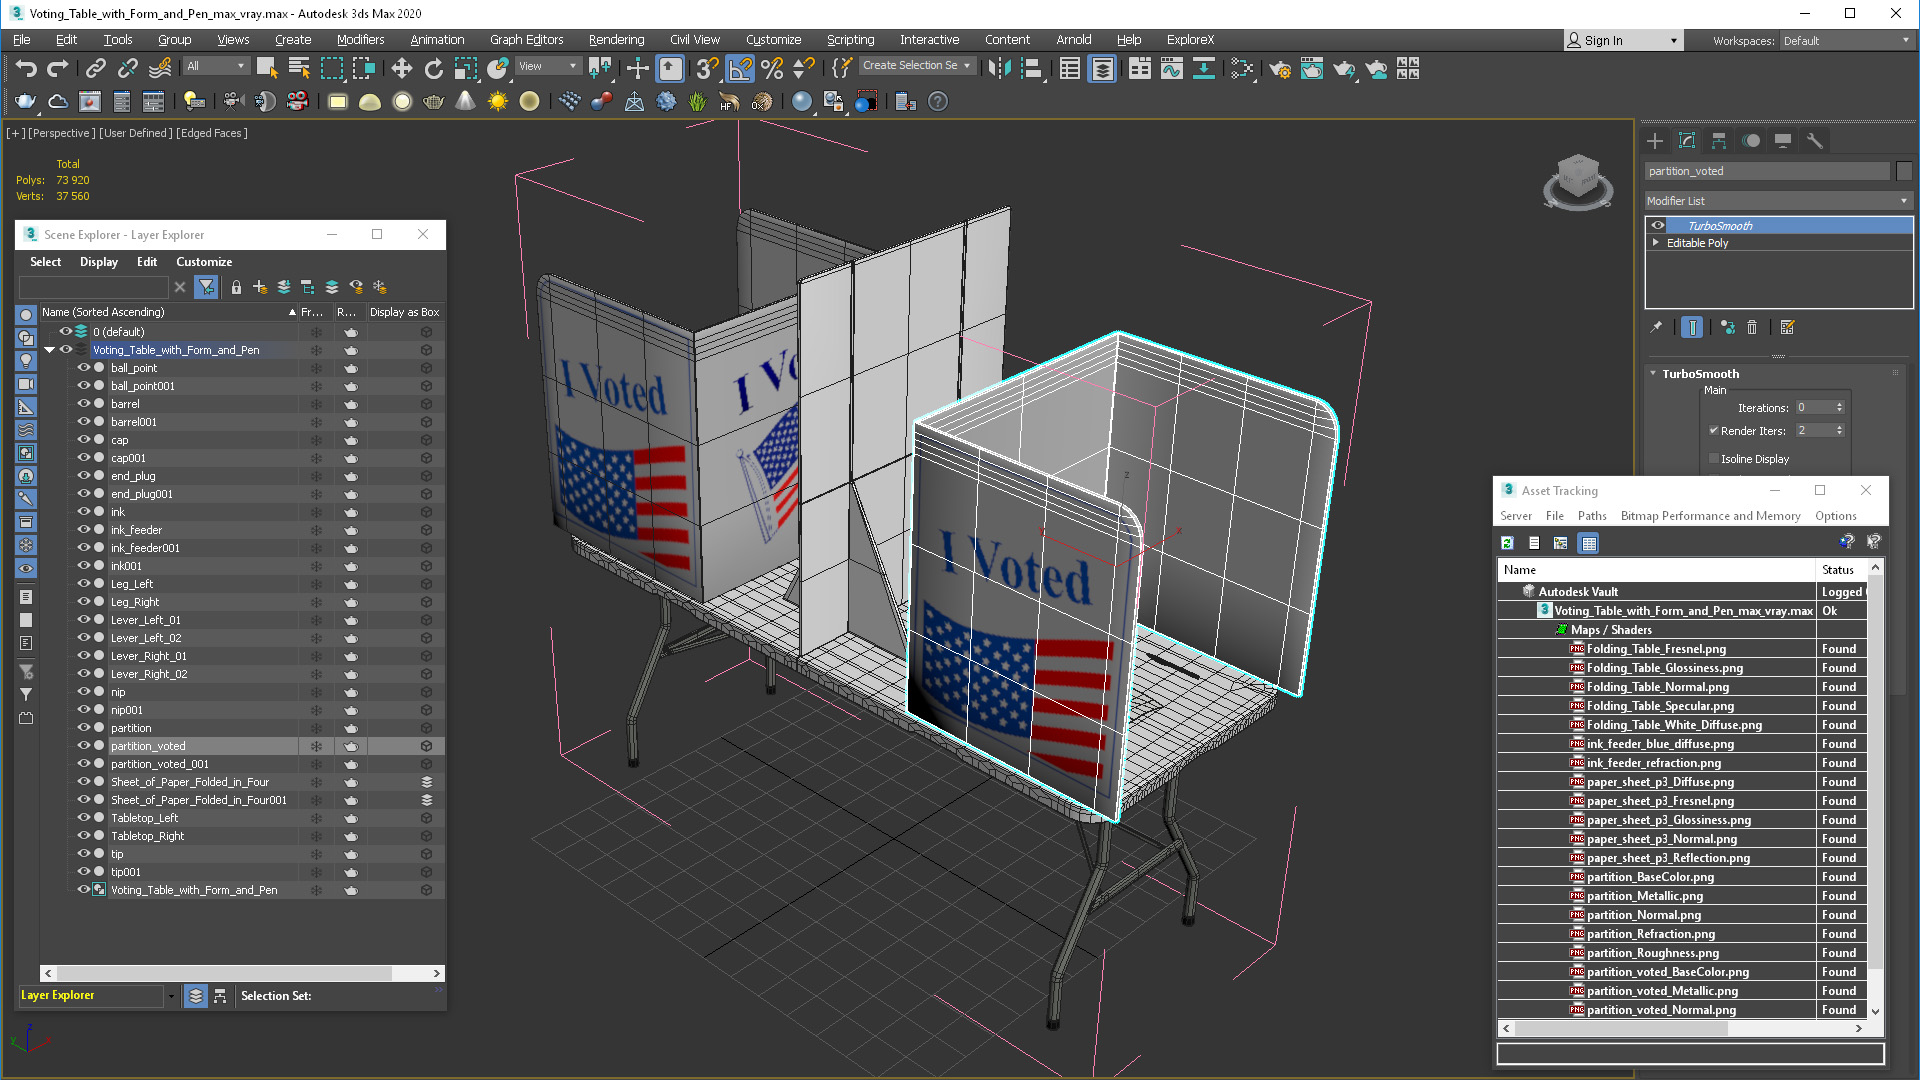Toggle visibility of barrel object

84,404
